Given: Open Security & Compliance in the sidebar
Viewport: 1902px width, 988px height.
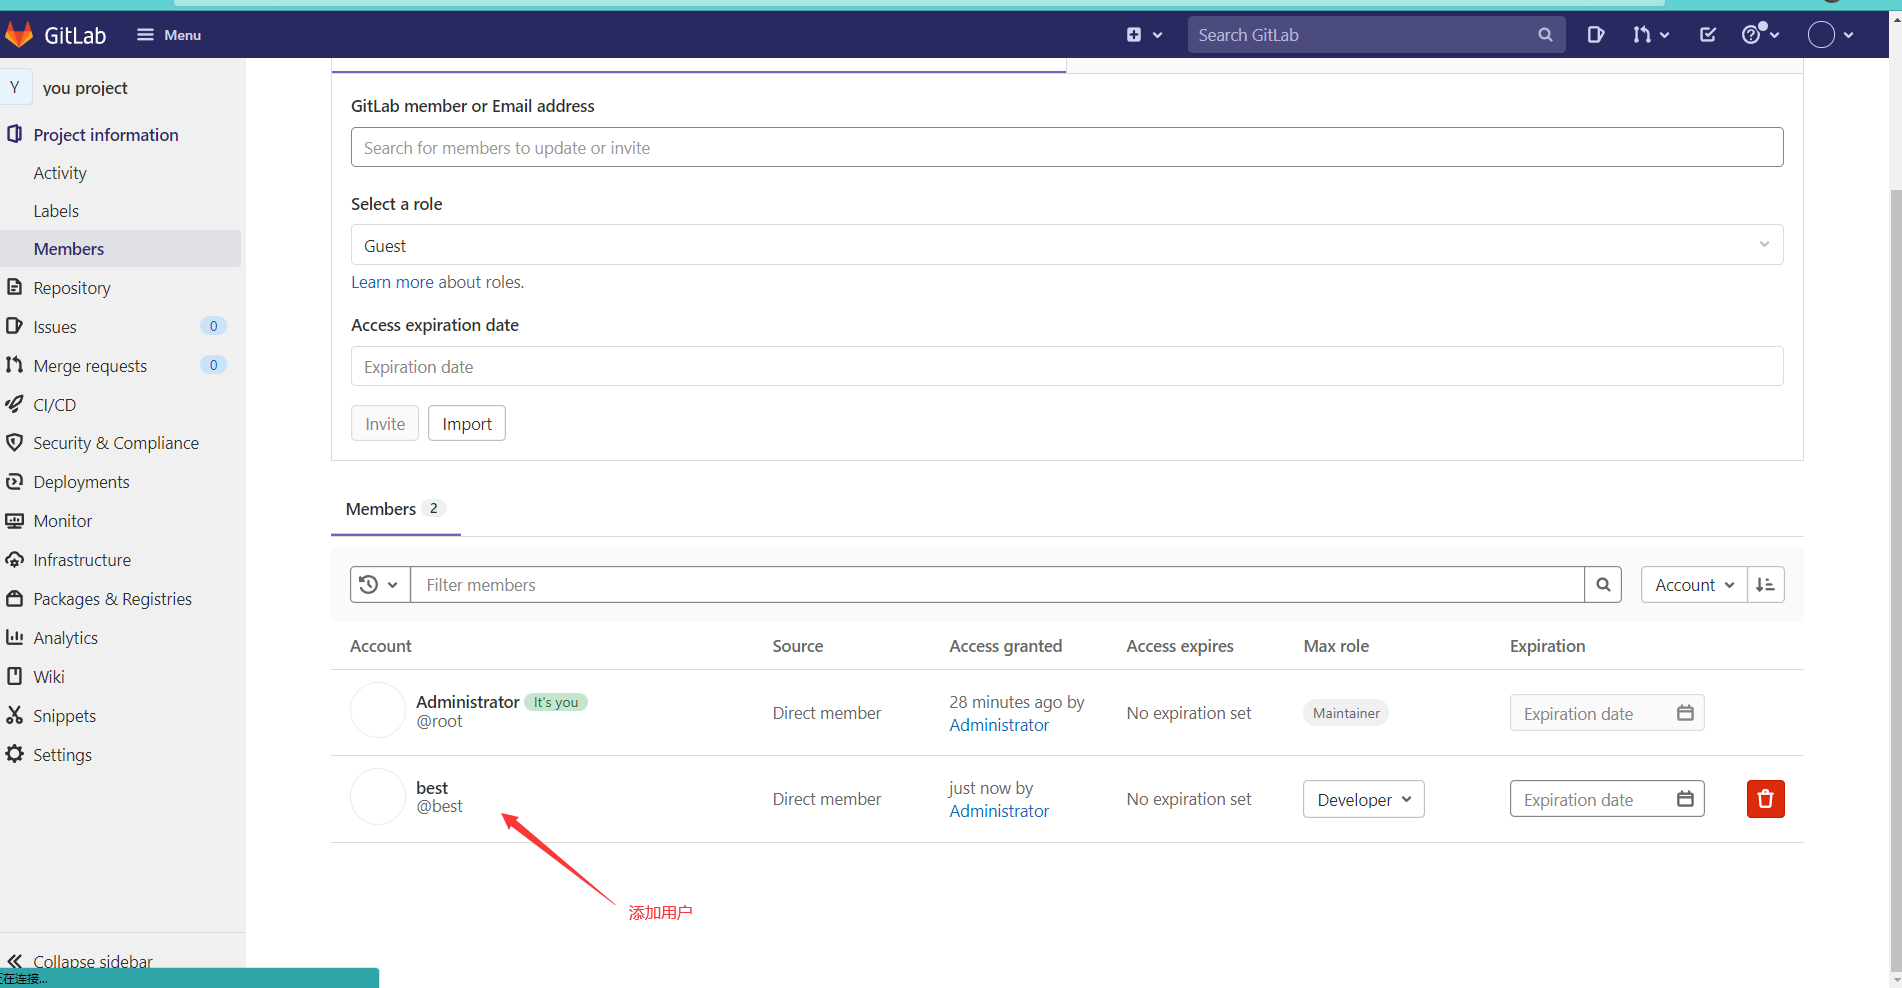Looking at the screenshot, I should [x=115, y=442].
